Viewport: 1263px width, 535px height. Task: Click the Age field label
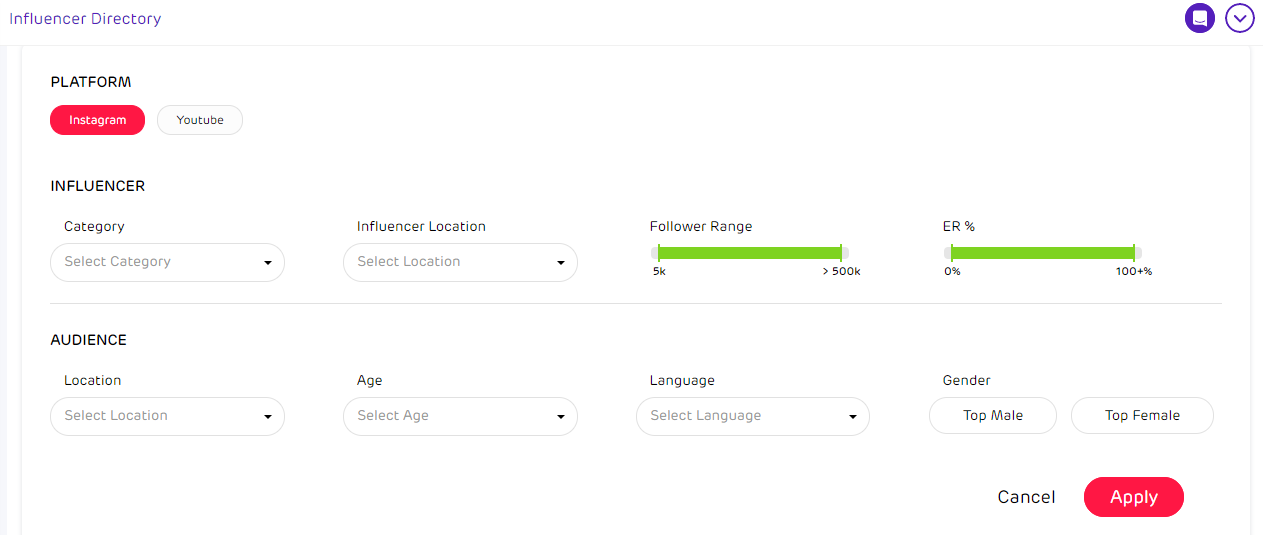click(x=370, y=381)
